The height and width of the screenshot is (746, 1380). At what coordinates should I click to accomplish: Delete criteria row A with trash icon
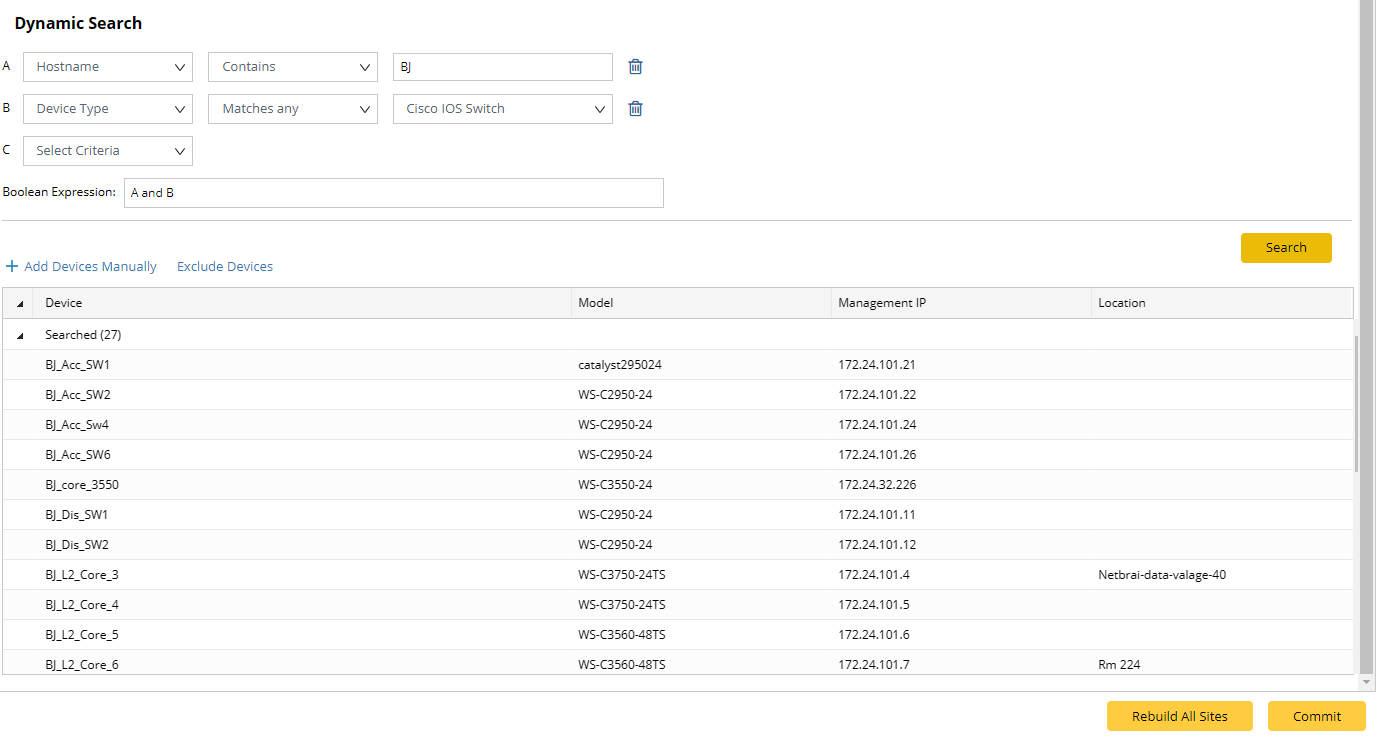click(x=635, y=67)
